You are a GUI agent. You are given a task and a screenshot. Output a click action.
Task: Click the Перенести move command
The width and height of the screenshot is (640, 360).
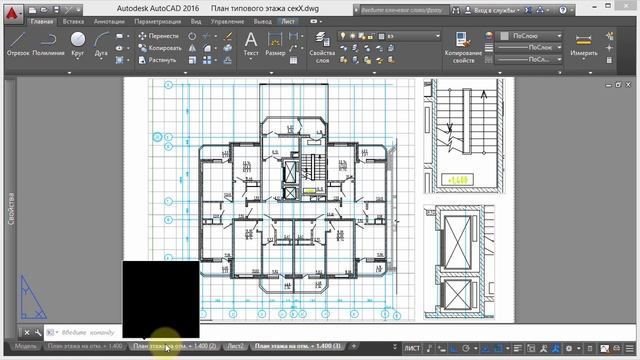pyautogui.click(x=159, y=36)
